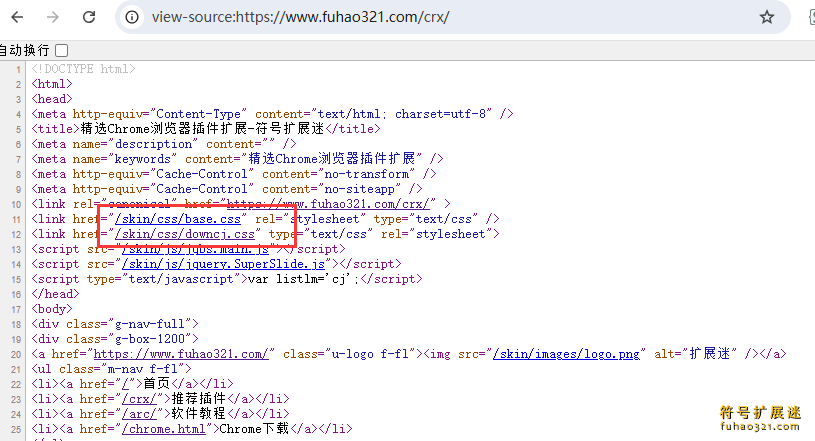
Task: Open the /skin/images/logo.png image link
Action: click(566, 354)
